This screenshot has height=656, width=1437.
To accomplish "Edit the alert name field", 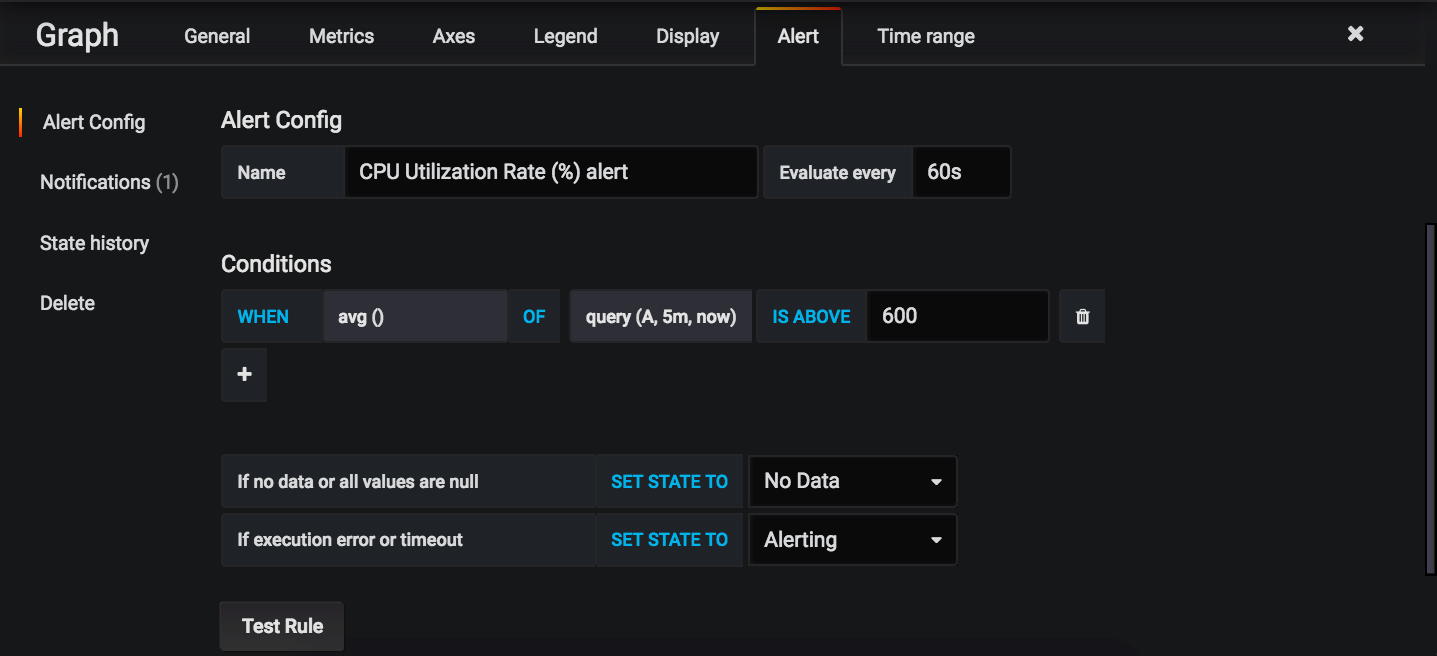I will tap(551, 171).
